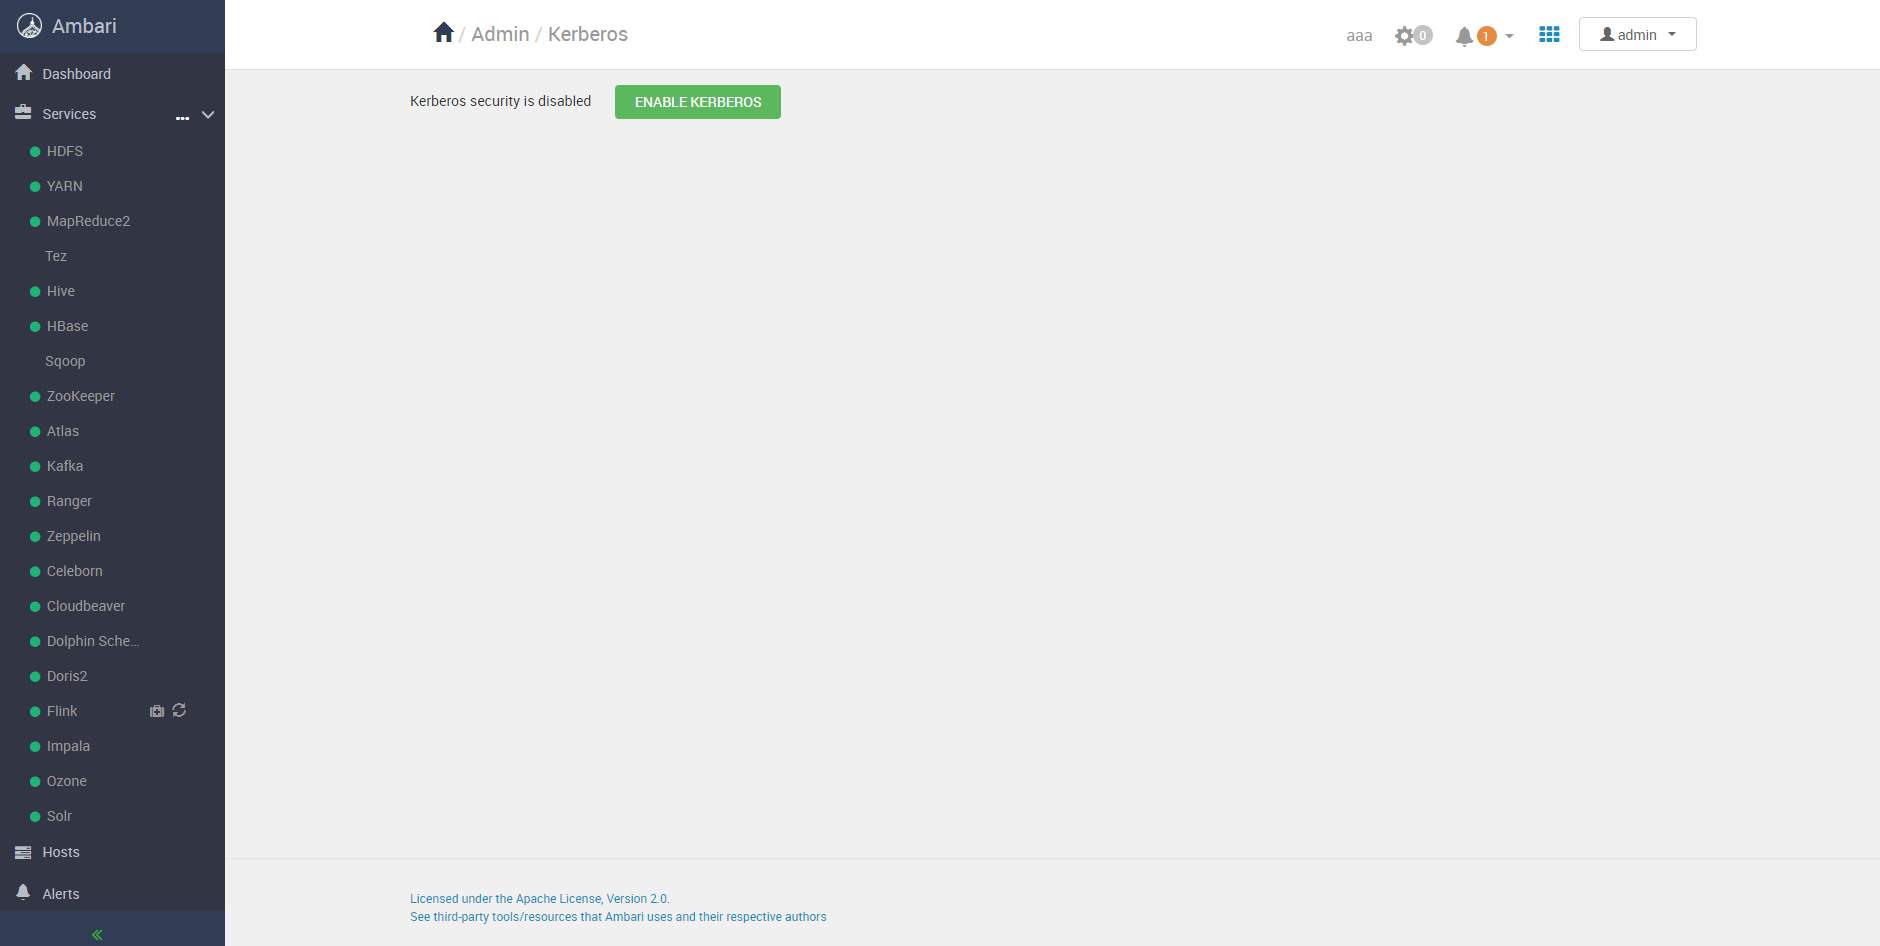This screenshot has width=1880, height=946.
Task: Go to the Alerts page
Action: [61, 894]
